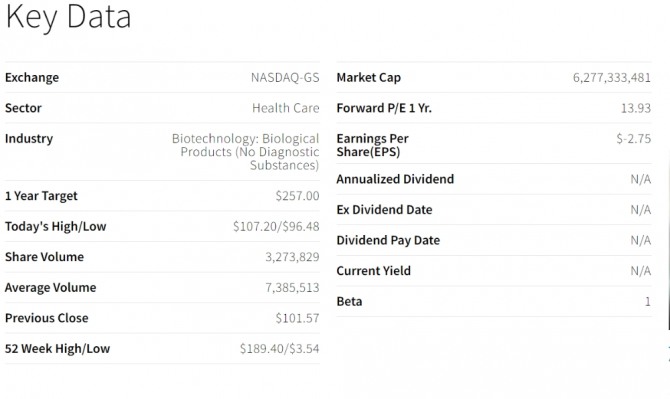Select the Average Volume value 7,385,513
Image resolution: width=670 pixels, height=399 pixels.
(292, 288)
